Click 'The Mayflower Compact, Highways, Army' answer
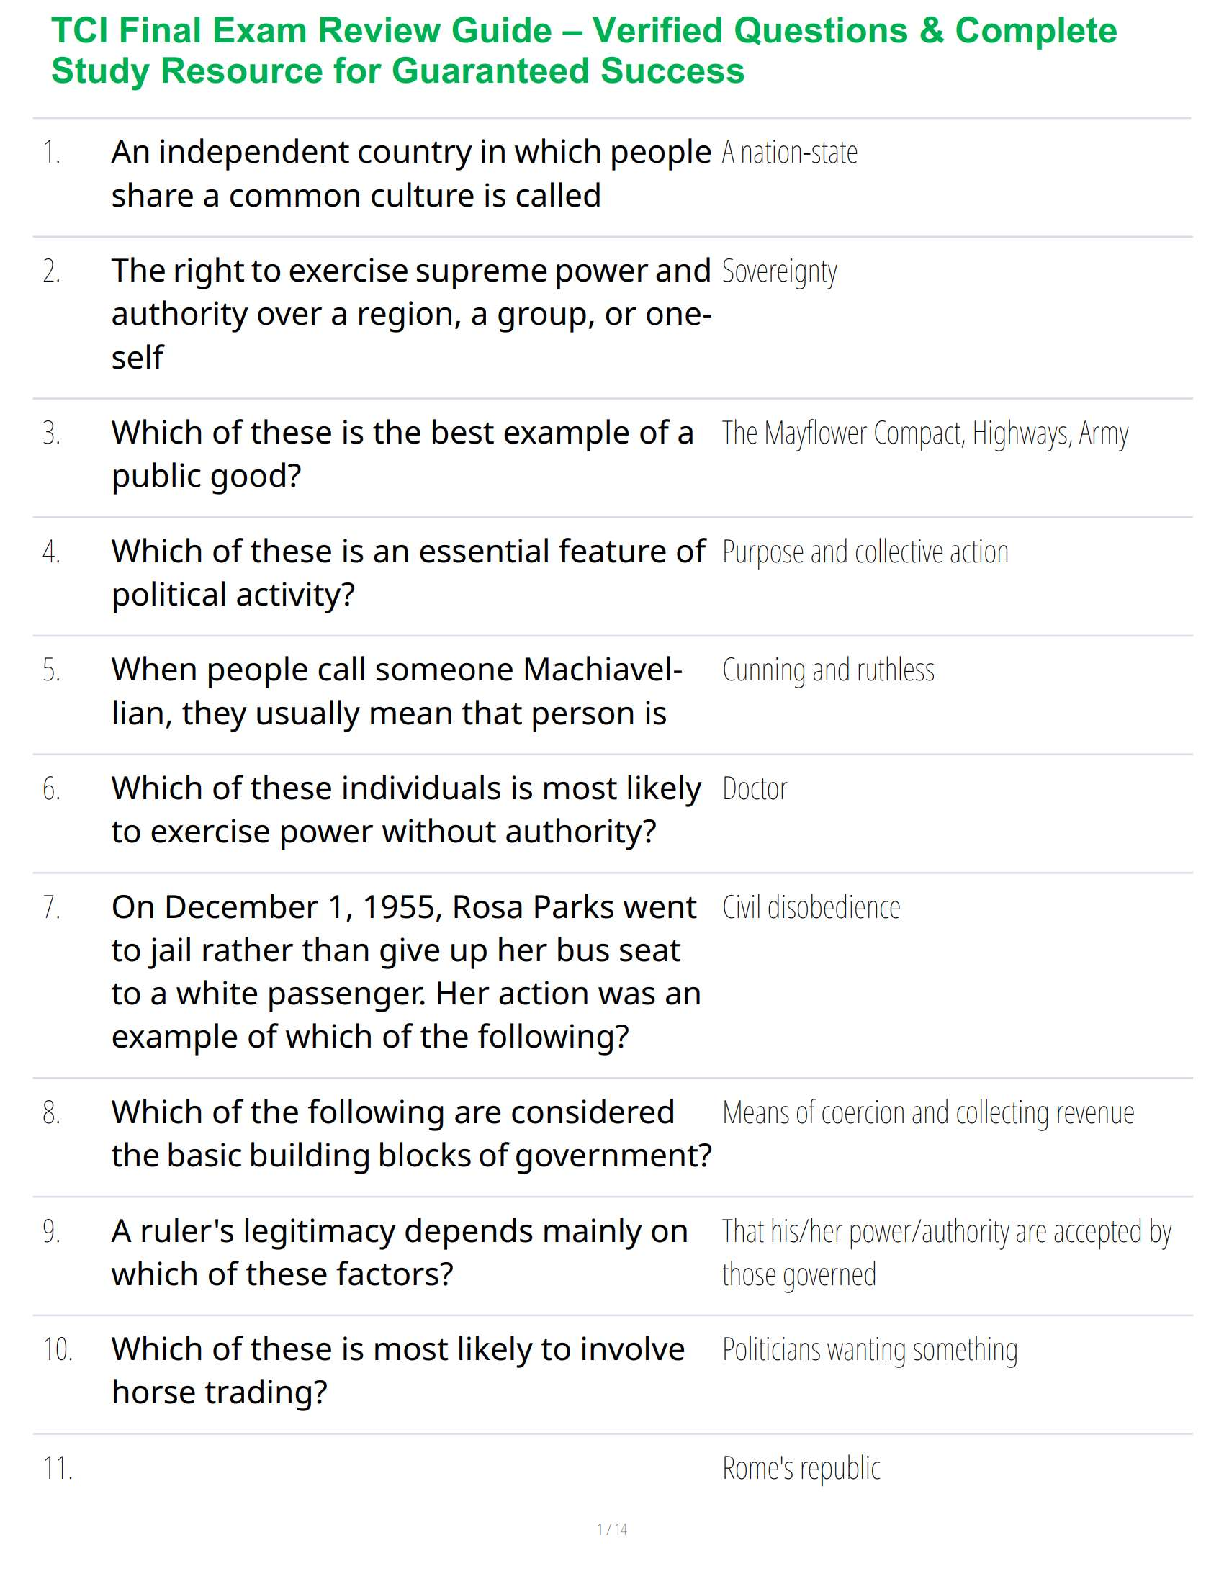This screenshot has width=1224, height=1584. pyautogui.click(x=924, y=434)
